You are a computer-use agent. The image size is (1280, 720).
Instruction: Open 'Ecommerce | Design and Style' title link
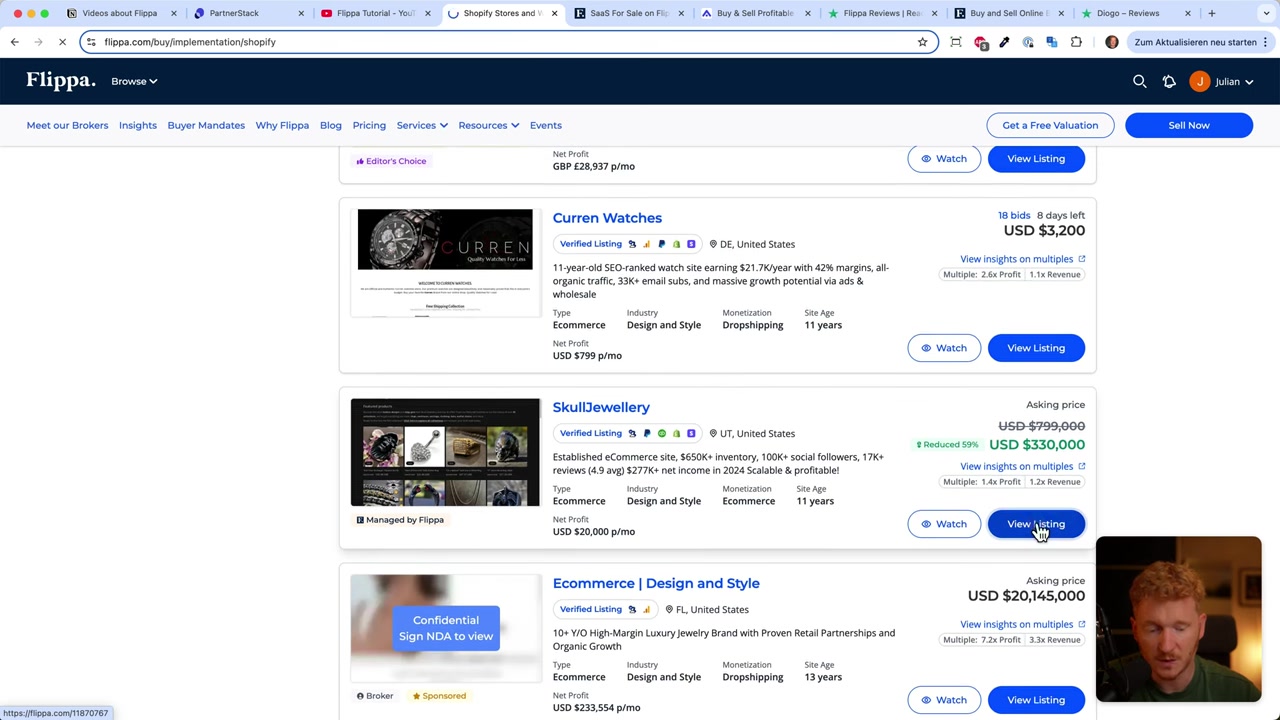pos(656,583)
